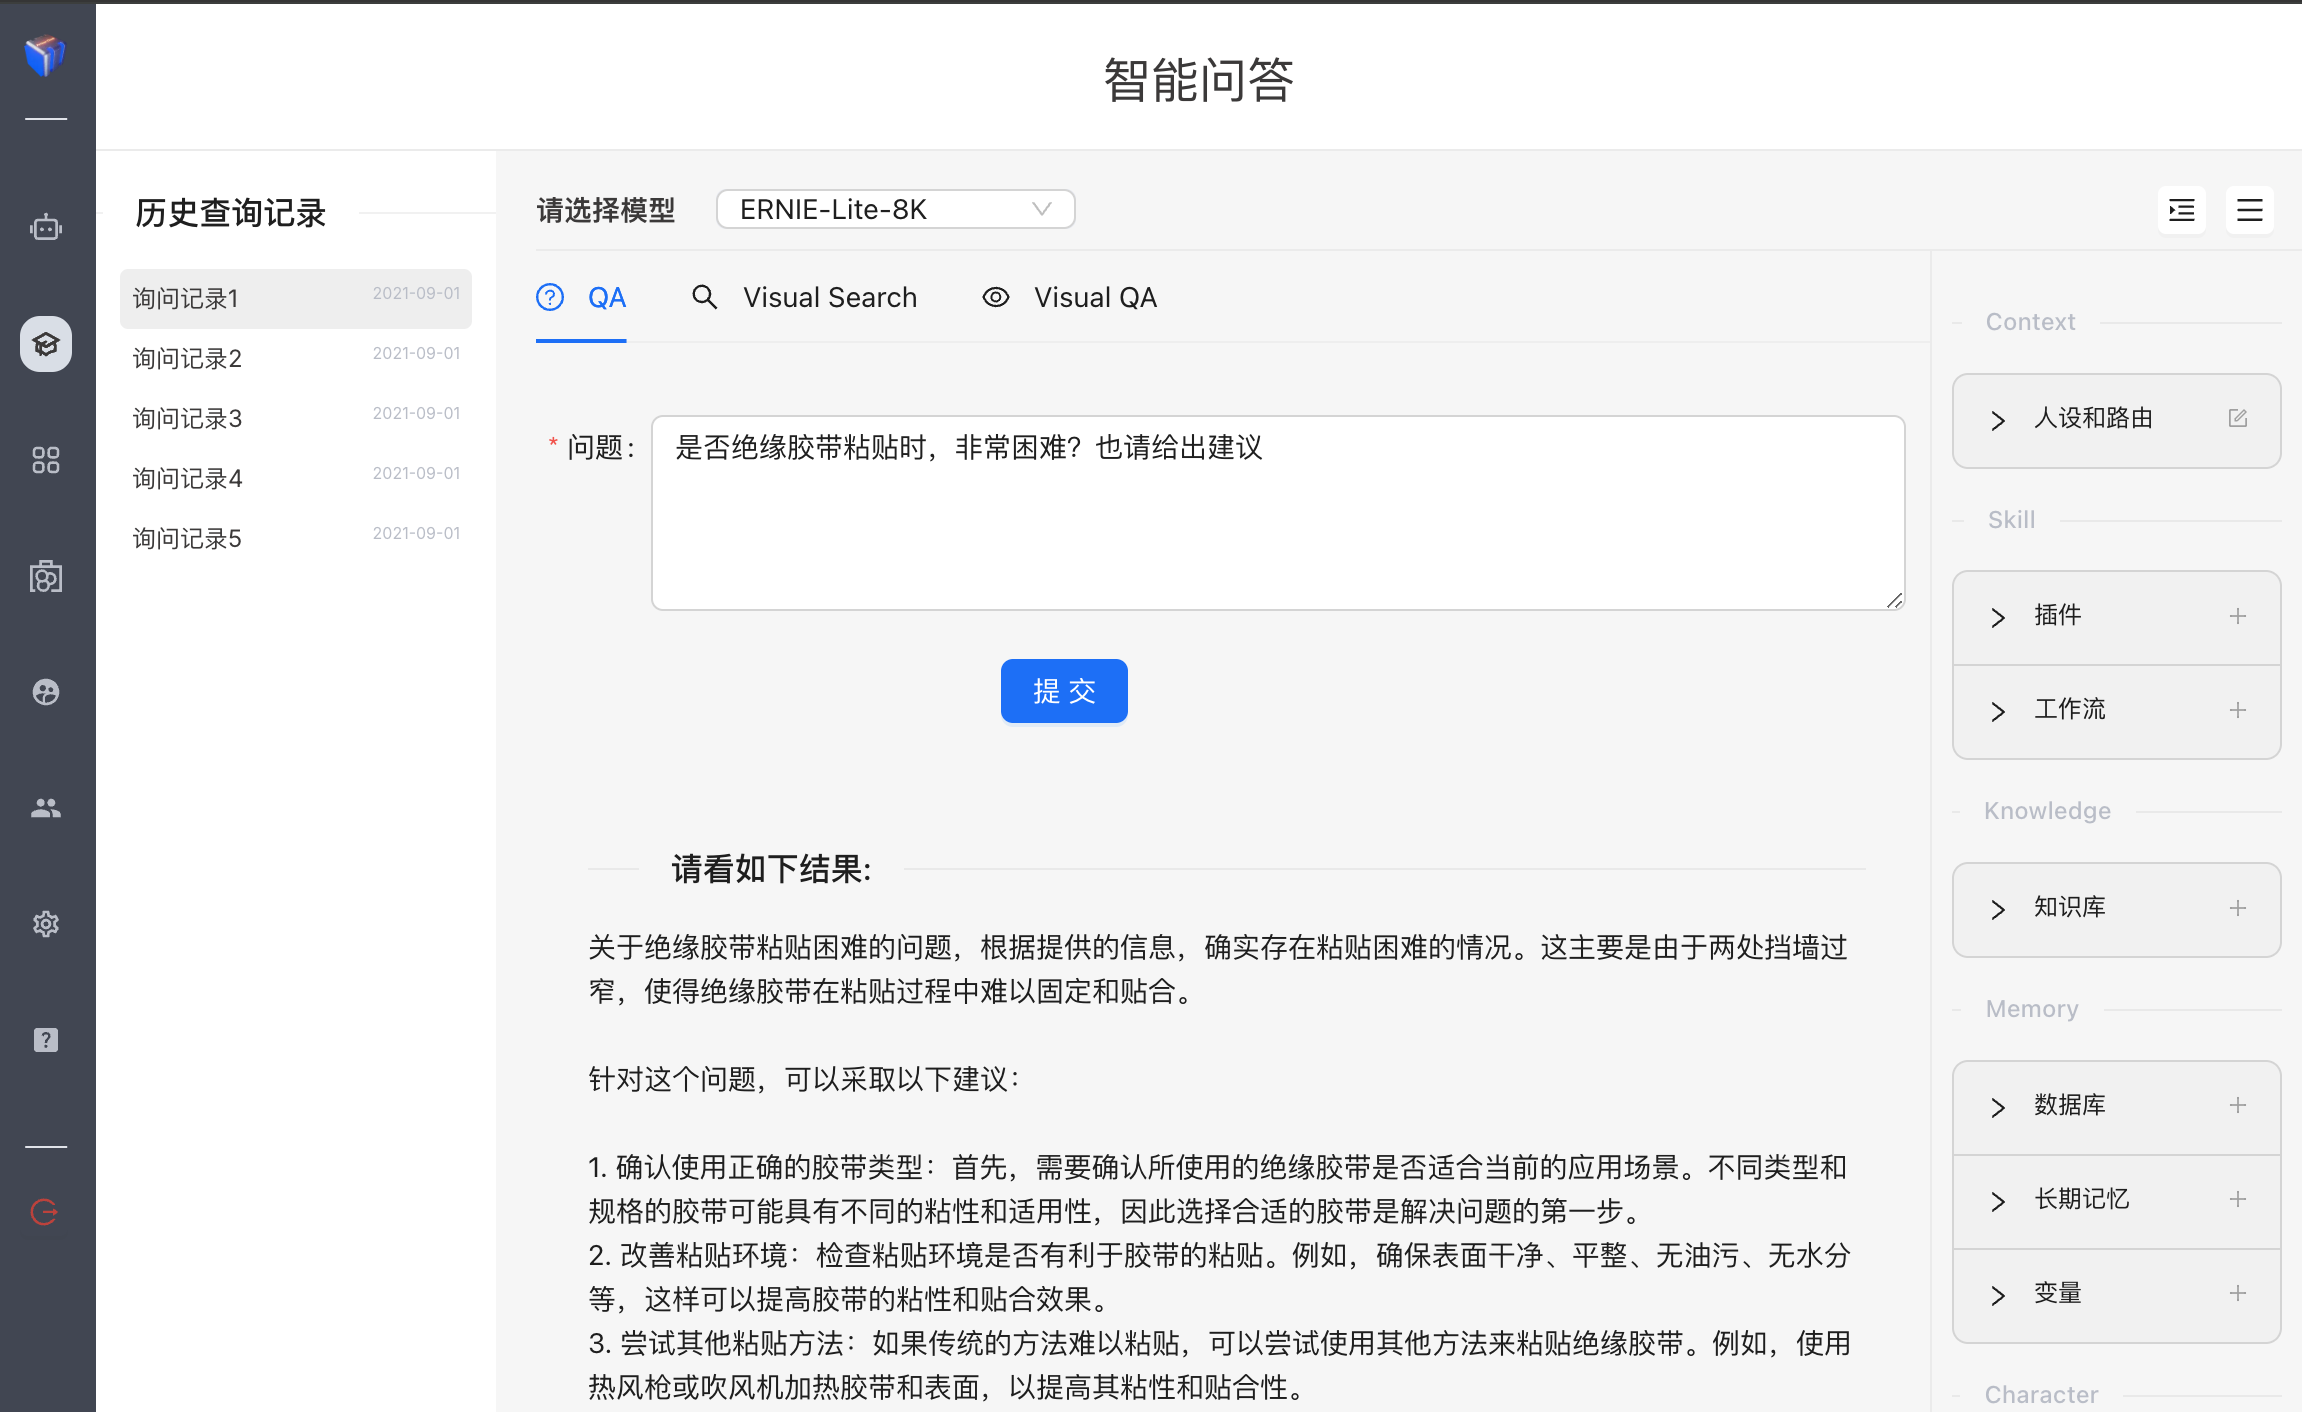Edit 人设和路由 with pencil icon
The height and width of the screenshot is (1412, 2302).
(2238, 418)
